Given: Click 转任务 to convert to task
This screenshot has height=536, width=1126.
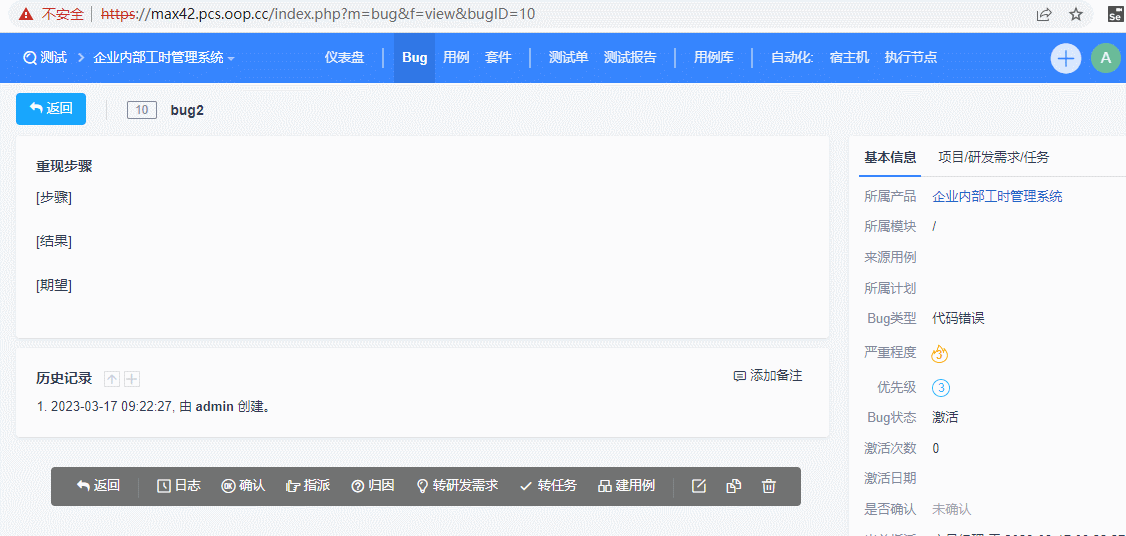Looking at the screenshot, I should [x=548, y=486].
